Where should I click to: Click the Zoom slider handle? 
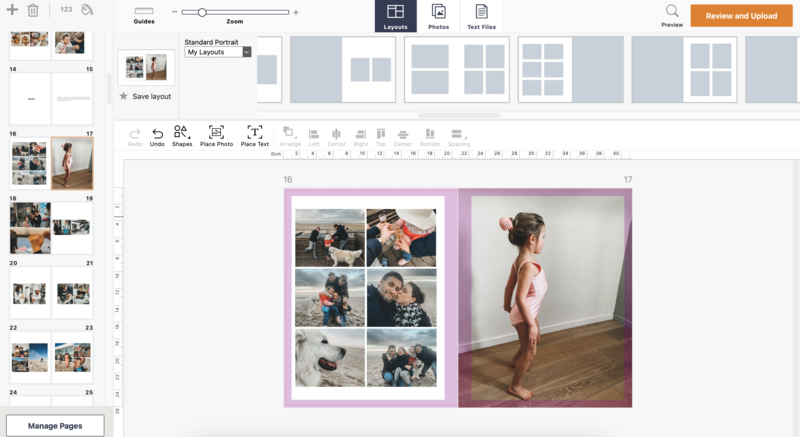(202, 13)
